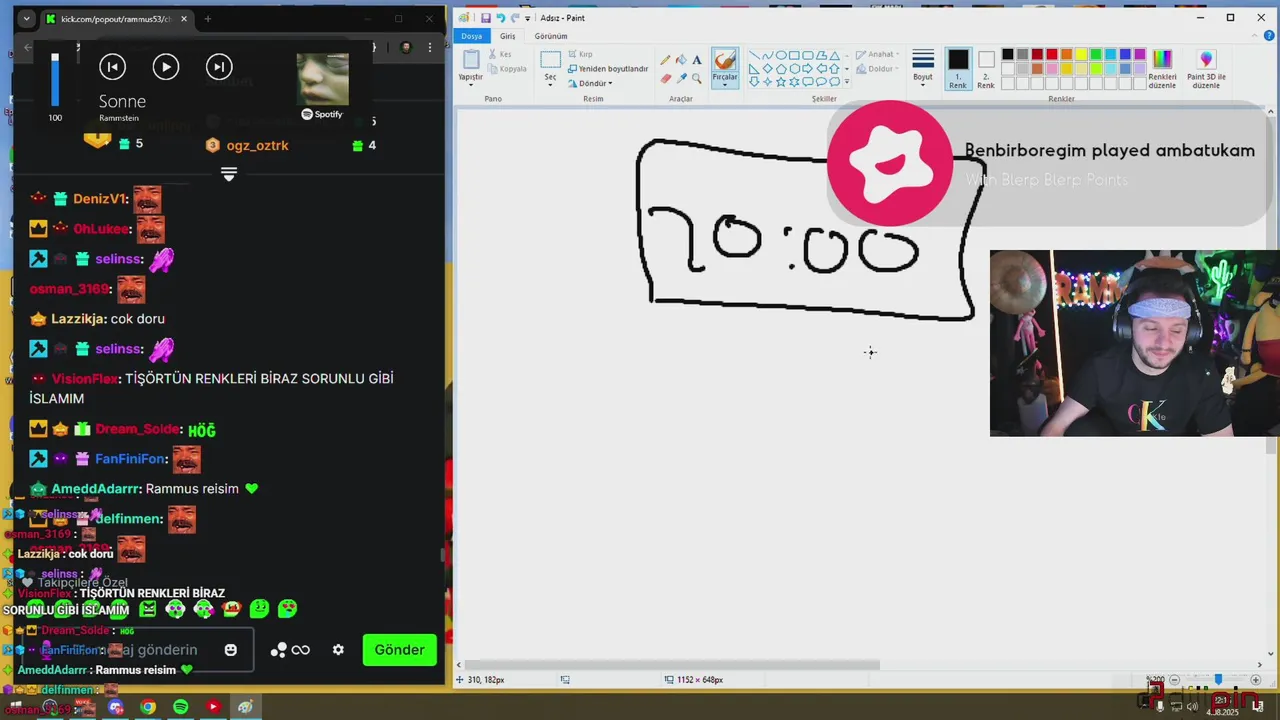The height and width of the screenshot is (720, 1280).
Task: Pick the purple color swatch
Action: coord(1140,54)
